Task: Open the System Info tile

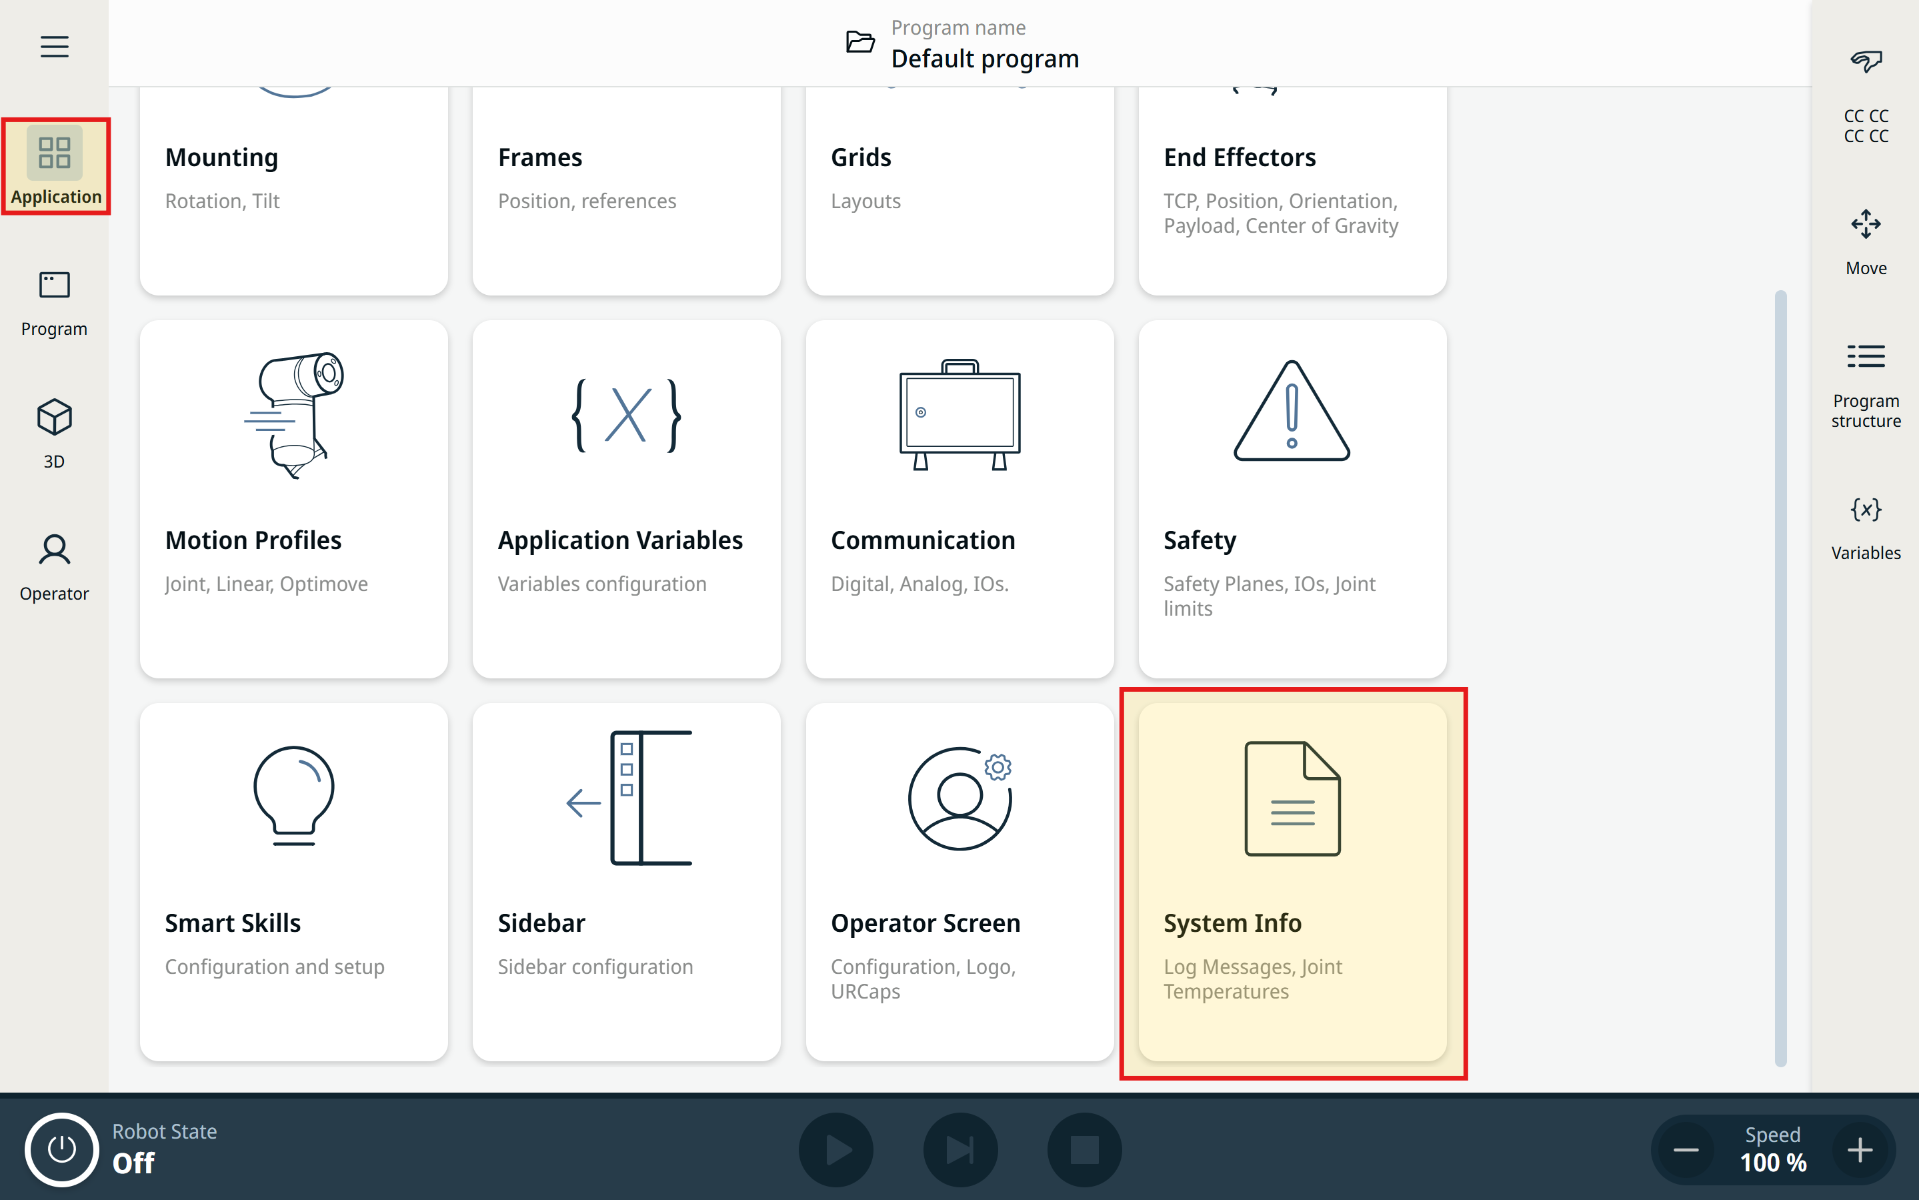Action: (1292, 881)
